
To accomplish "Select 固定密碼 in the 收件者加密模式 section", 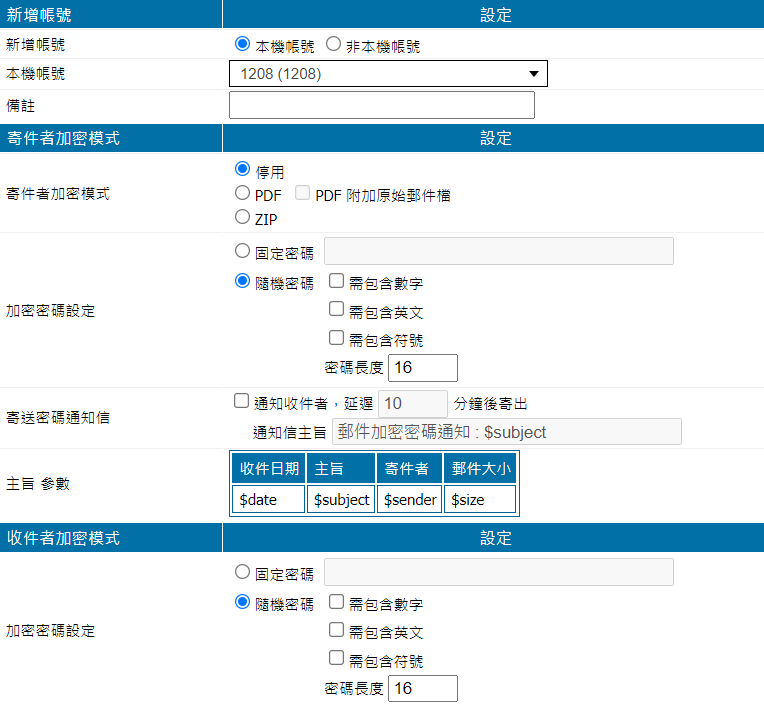I will [x=241, y=573].
